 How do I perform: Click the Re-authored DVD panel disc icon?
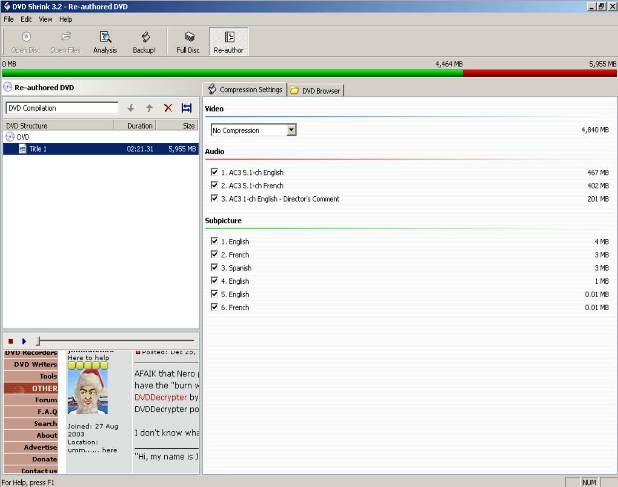pyautogui.click(x=7, y=87)
